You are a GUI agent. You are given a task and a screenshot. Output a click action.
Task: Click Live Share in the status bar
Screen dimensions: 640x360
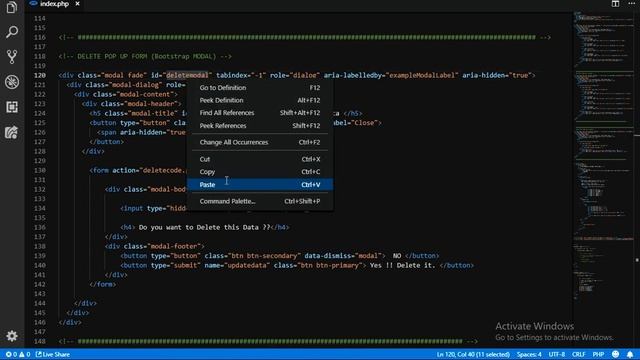tap(53, 354)
